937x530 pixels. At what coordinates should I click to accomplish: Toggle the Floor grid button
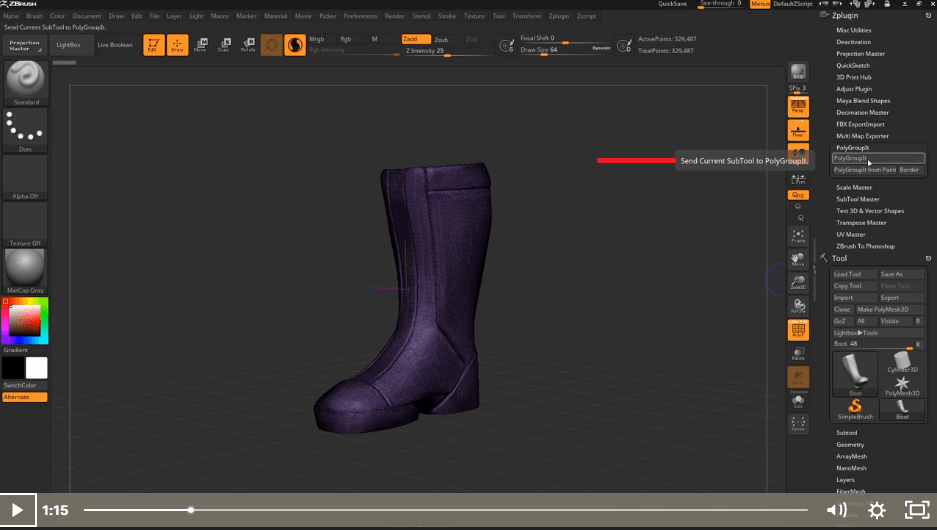798,130
